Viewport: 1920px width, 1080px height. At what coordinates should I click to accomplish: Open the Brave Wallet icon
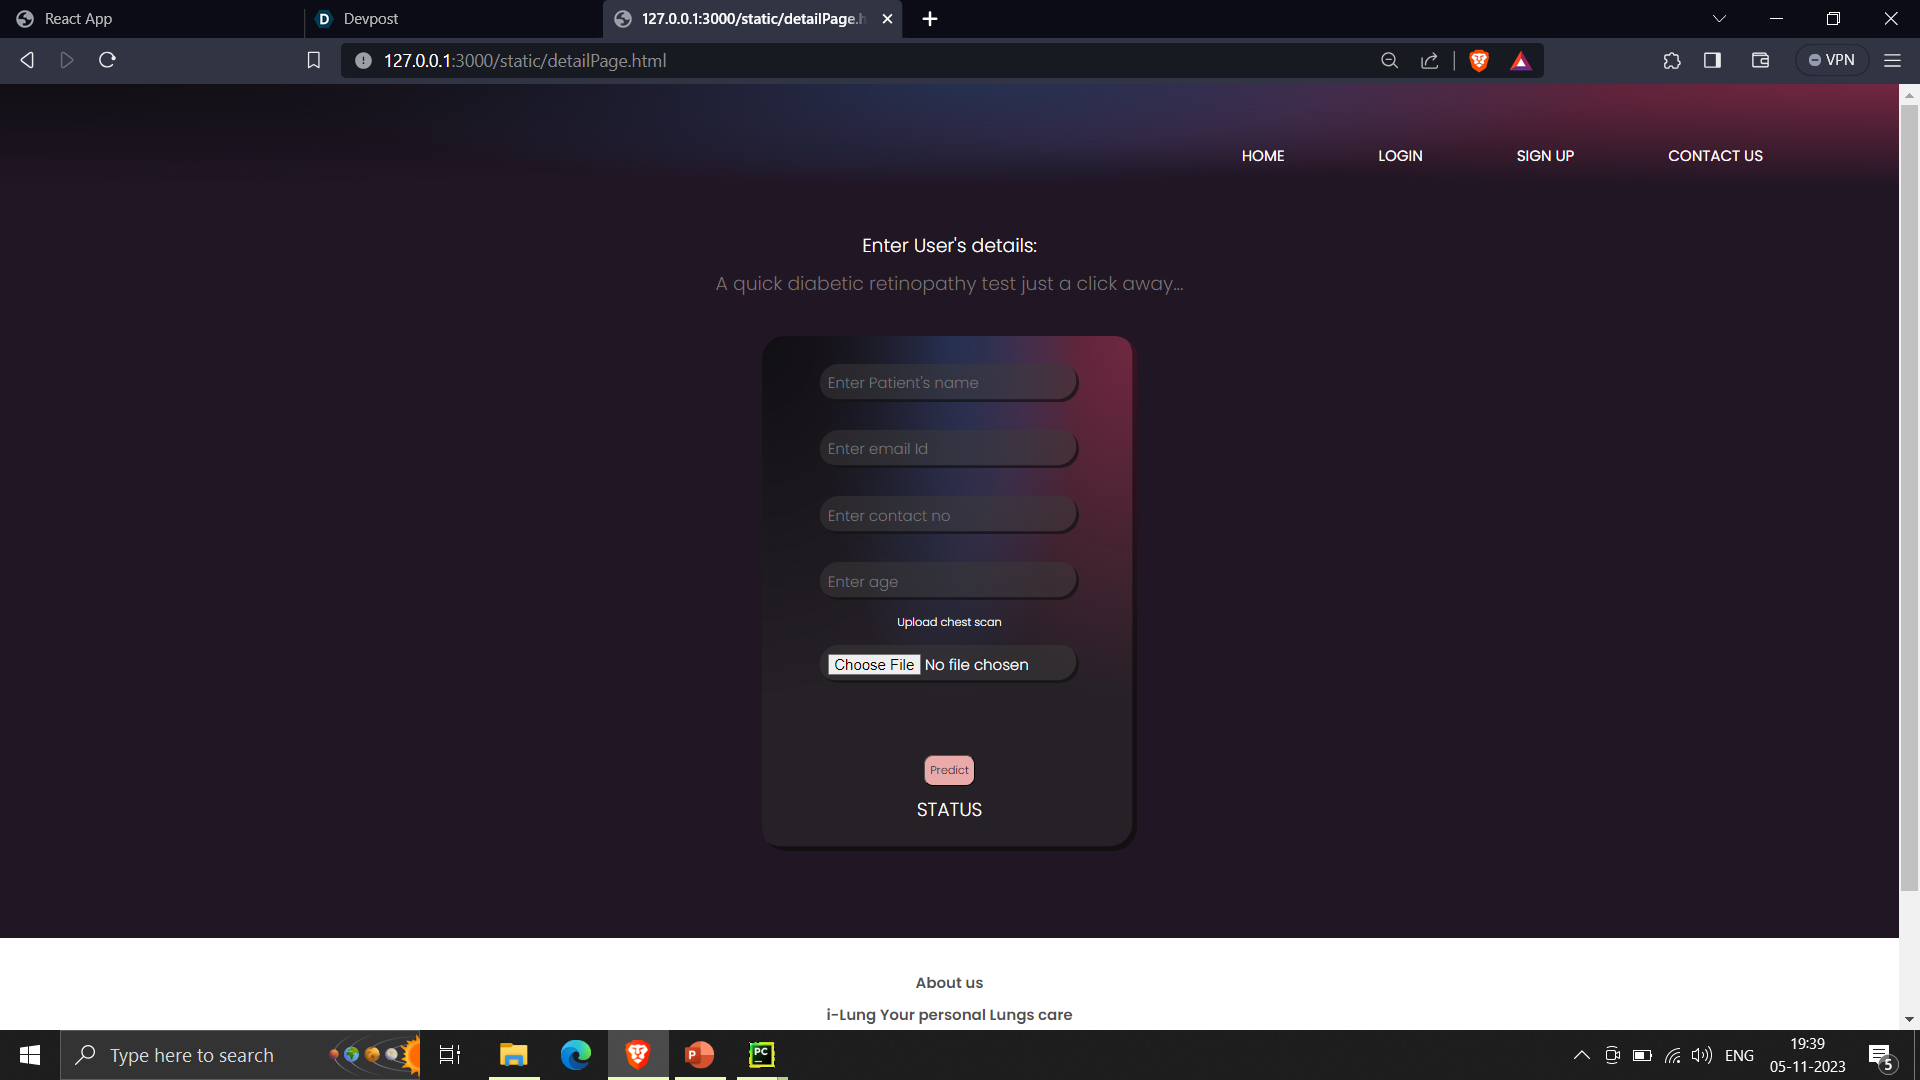tap(1761, 61)
